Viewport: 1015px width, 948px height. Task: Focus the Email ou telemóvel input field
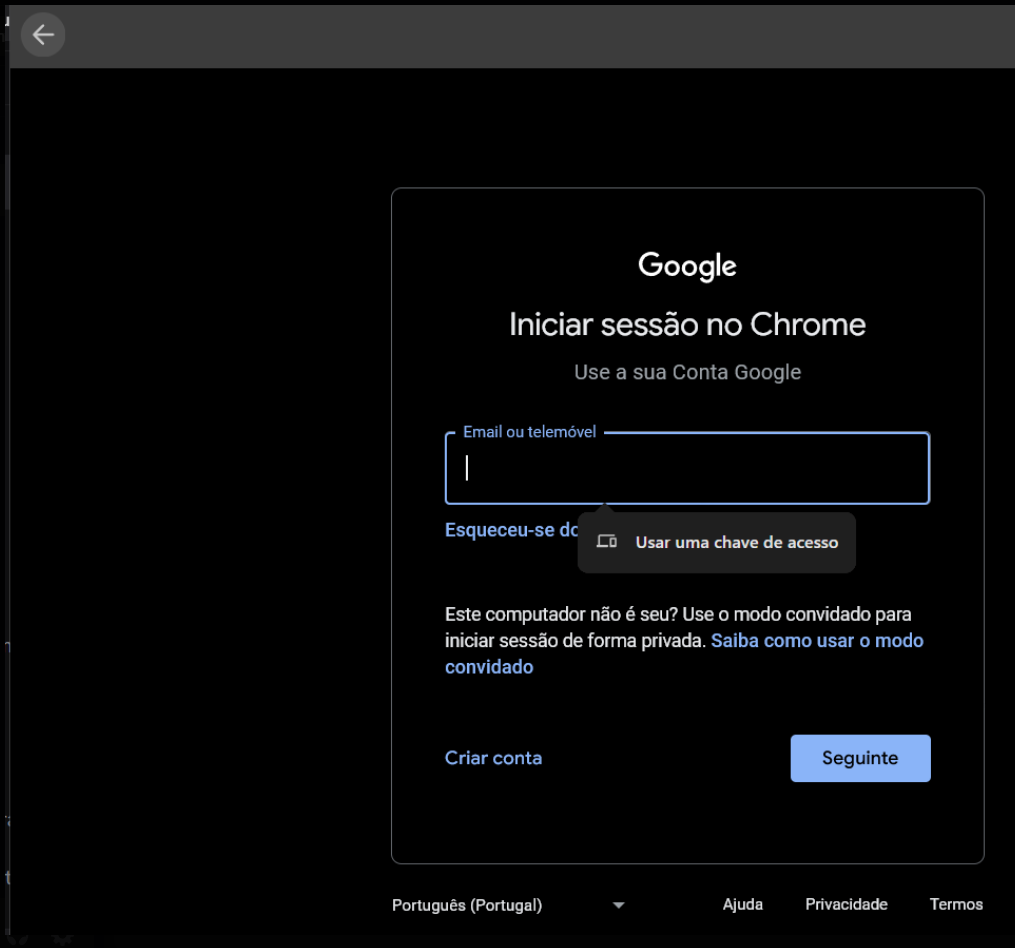(687, 469)
